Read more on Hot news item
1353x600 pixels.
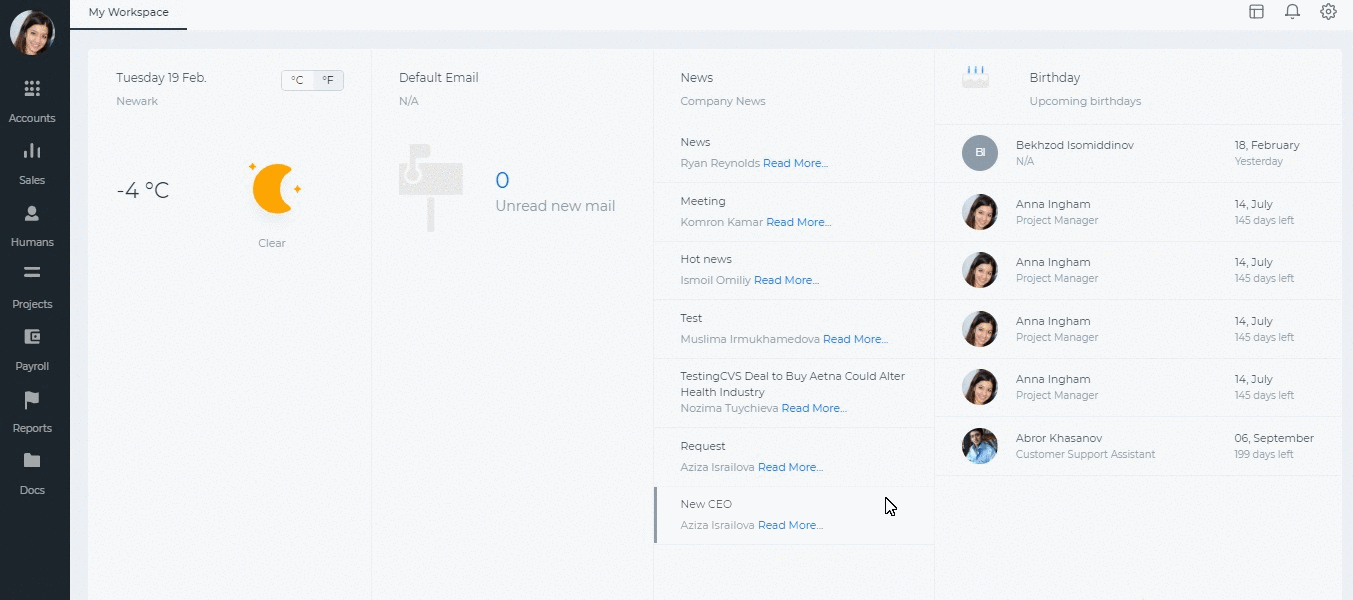pos(786,280)
